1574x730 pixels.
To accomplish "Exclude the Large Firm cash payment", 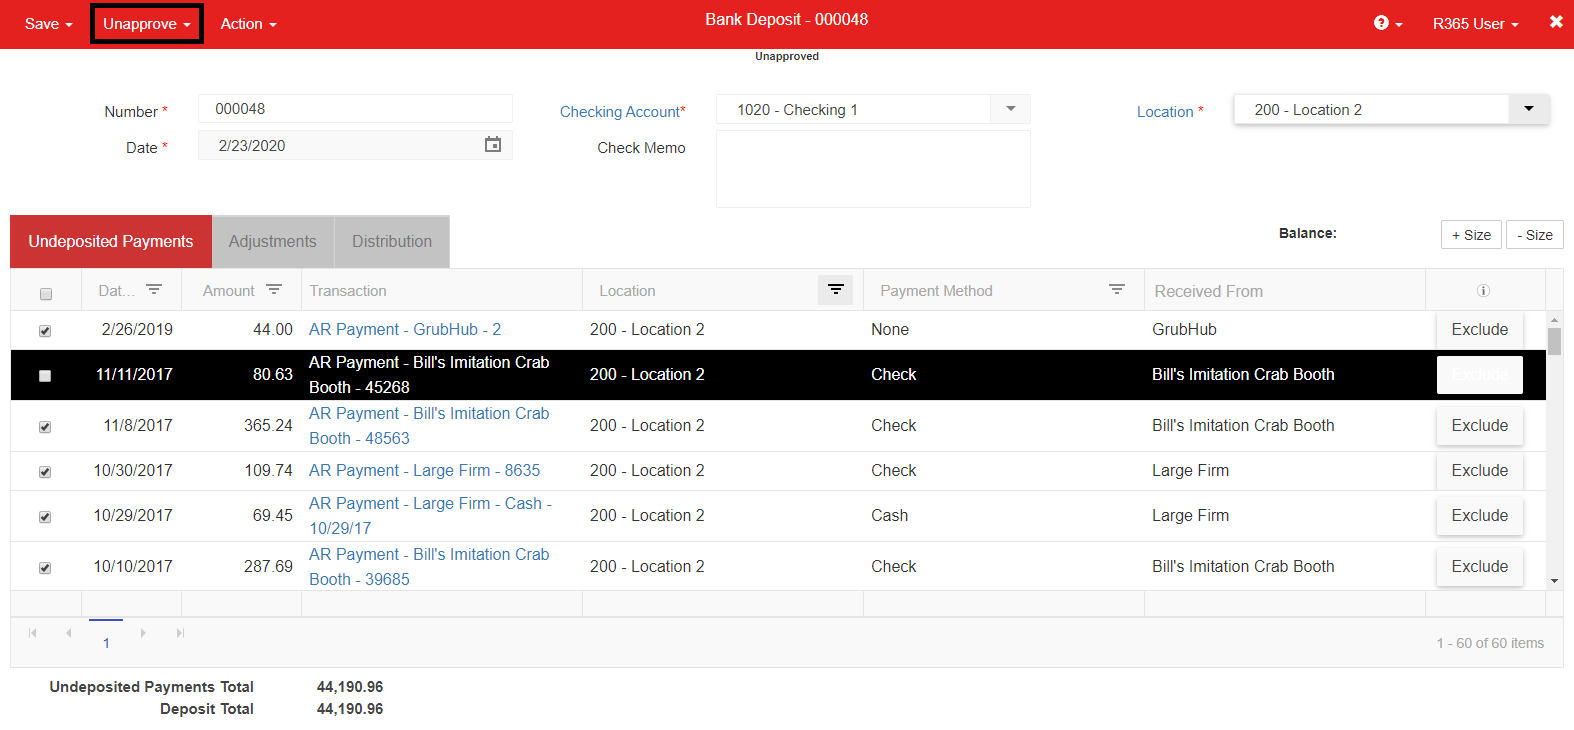I will click(x=1480, y=515).
